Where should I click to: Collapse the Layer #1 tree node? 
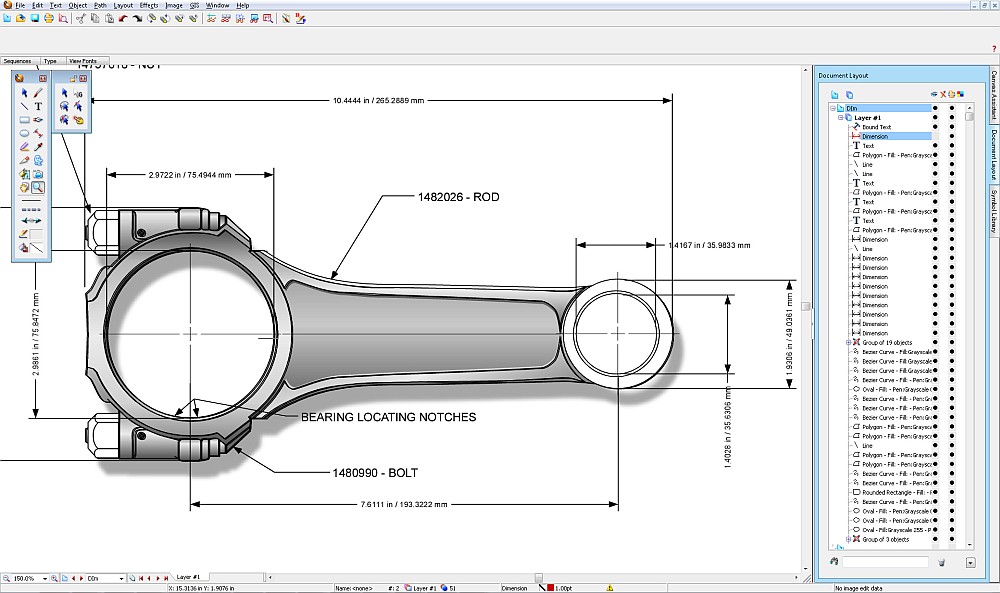pos(840,117)
